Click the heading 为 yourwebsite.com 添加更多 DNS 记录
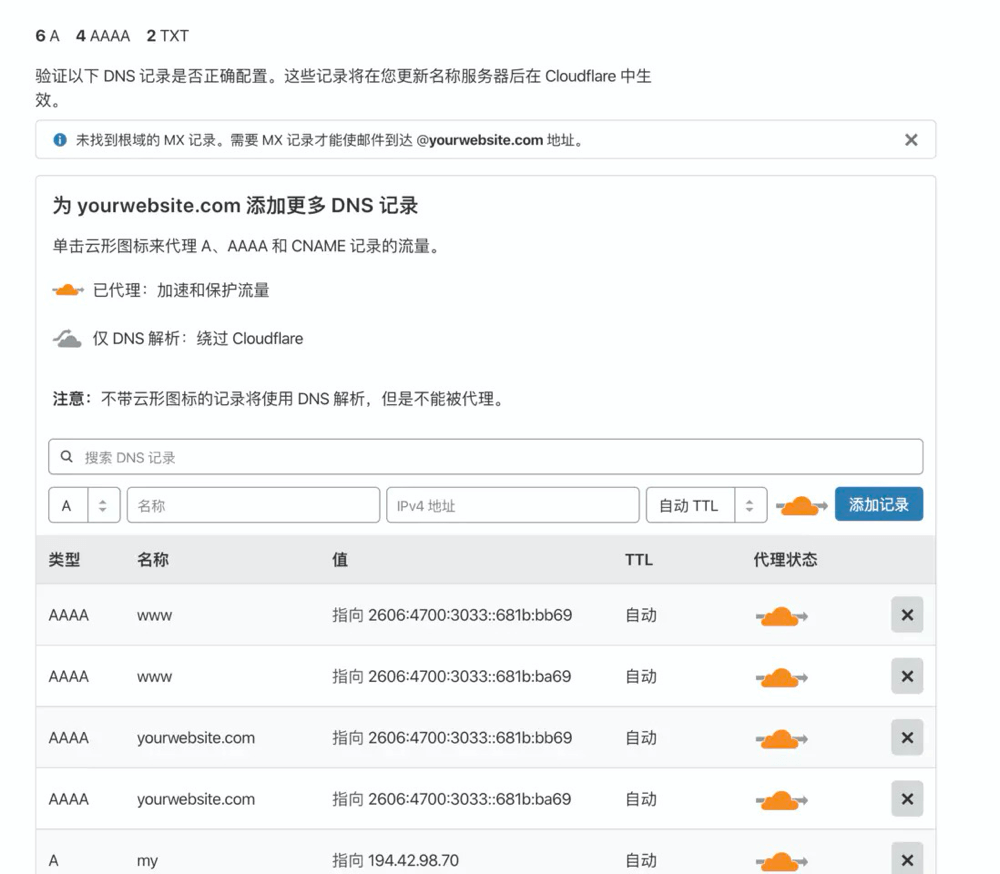 tap(235, 205)
